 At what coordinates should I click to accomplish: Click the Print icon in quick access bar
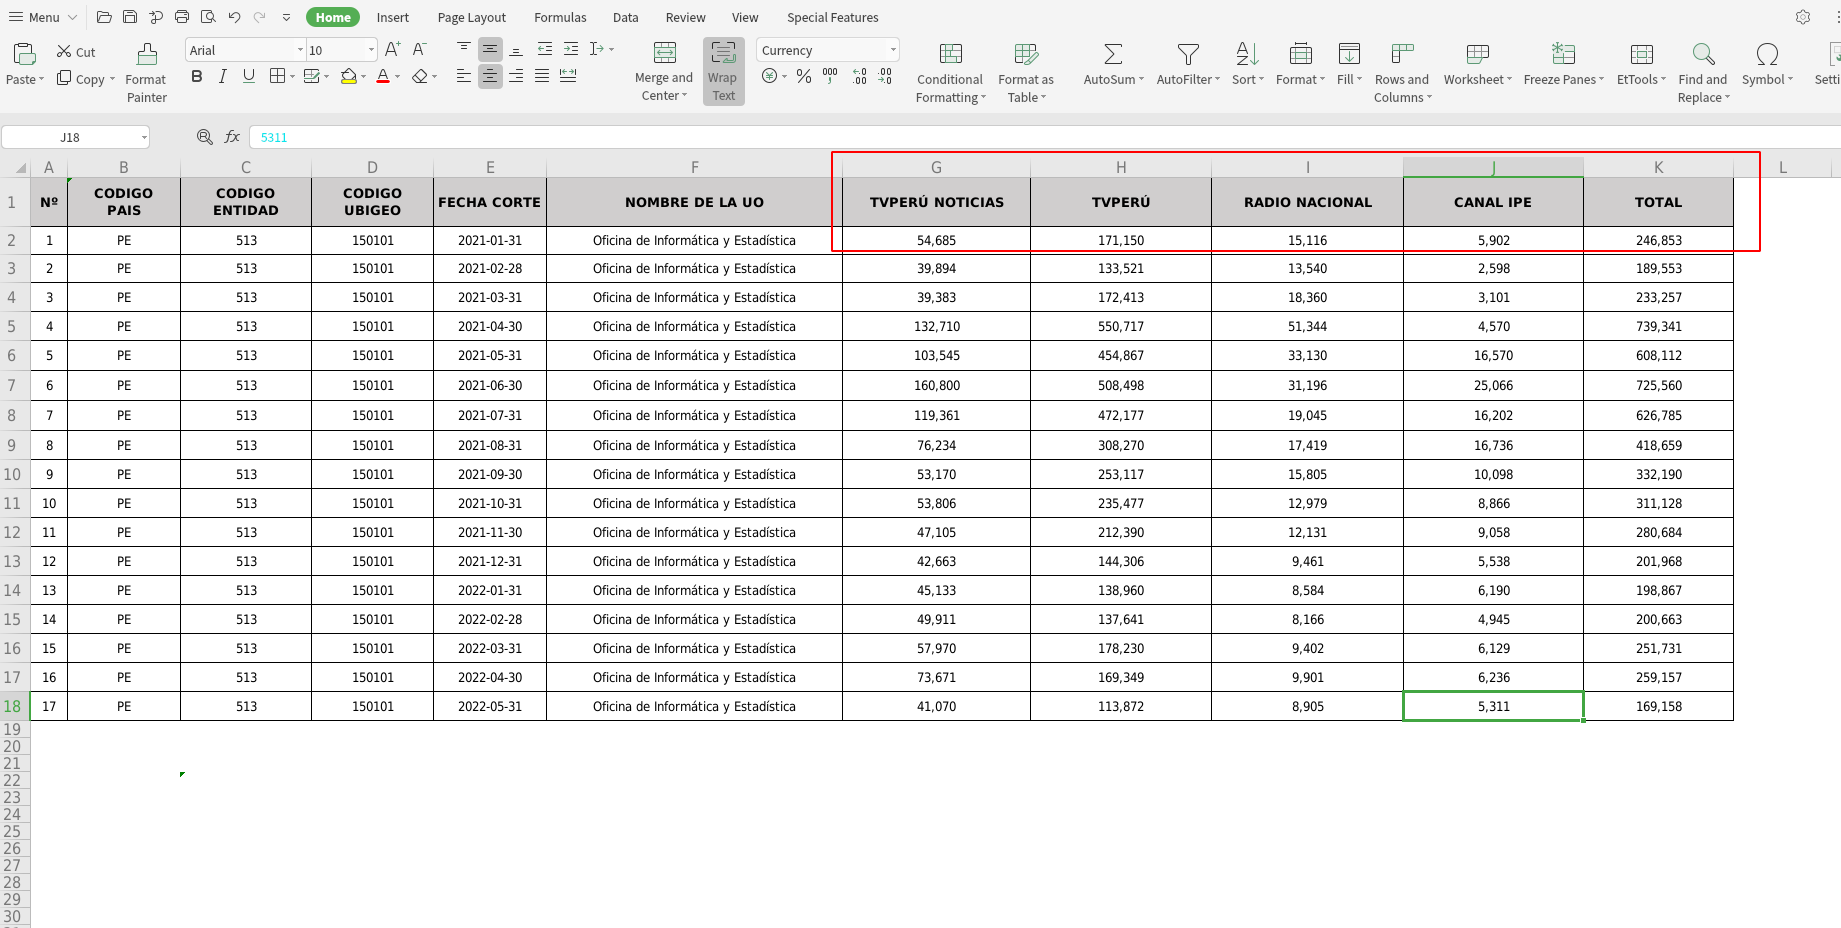click(182, 17)
